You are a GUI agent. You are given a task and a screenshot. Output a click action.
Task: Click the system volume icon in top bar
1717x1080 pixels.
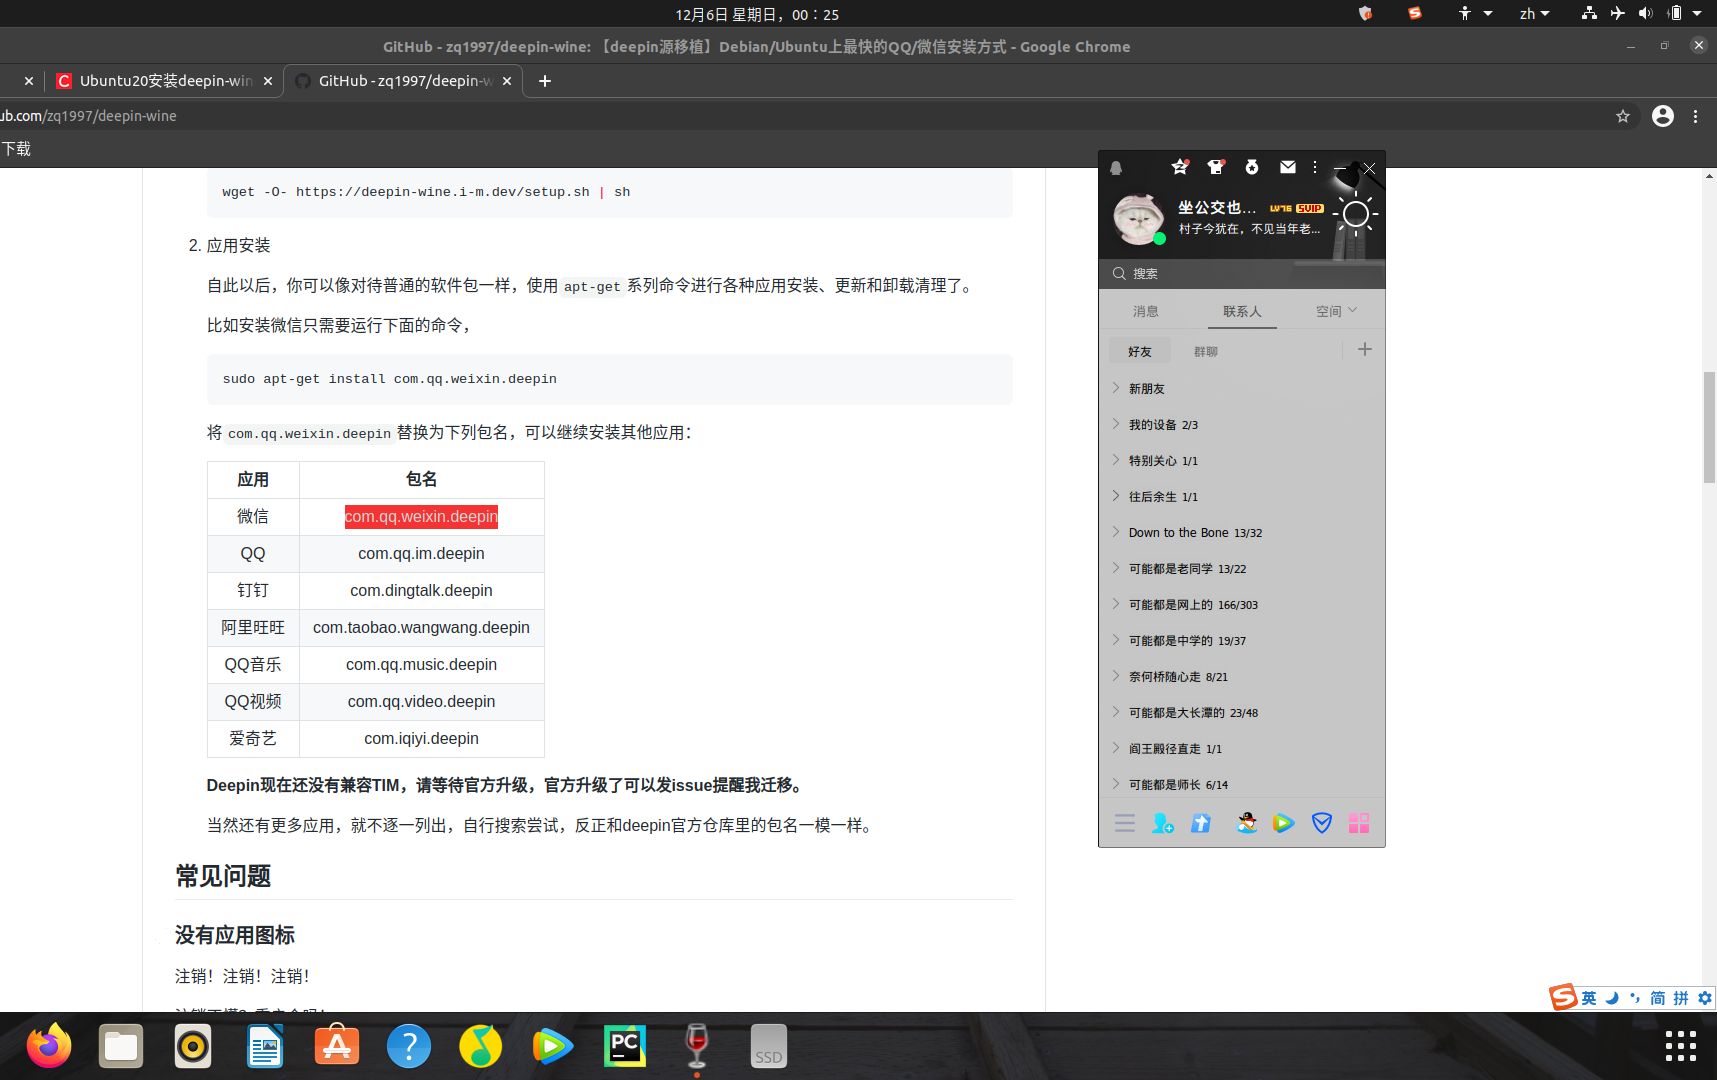[1645, 13]
